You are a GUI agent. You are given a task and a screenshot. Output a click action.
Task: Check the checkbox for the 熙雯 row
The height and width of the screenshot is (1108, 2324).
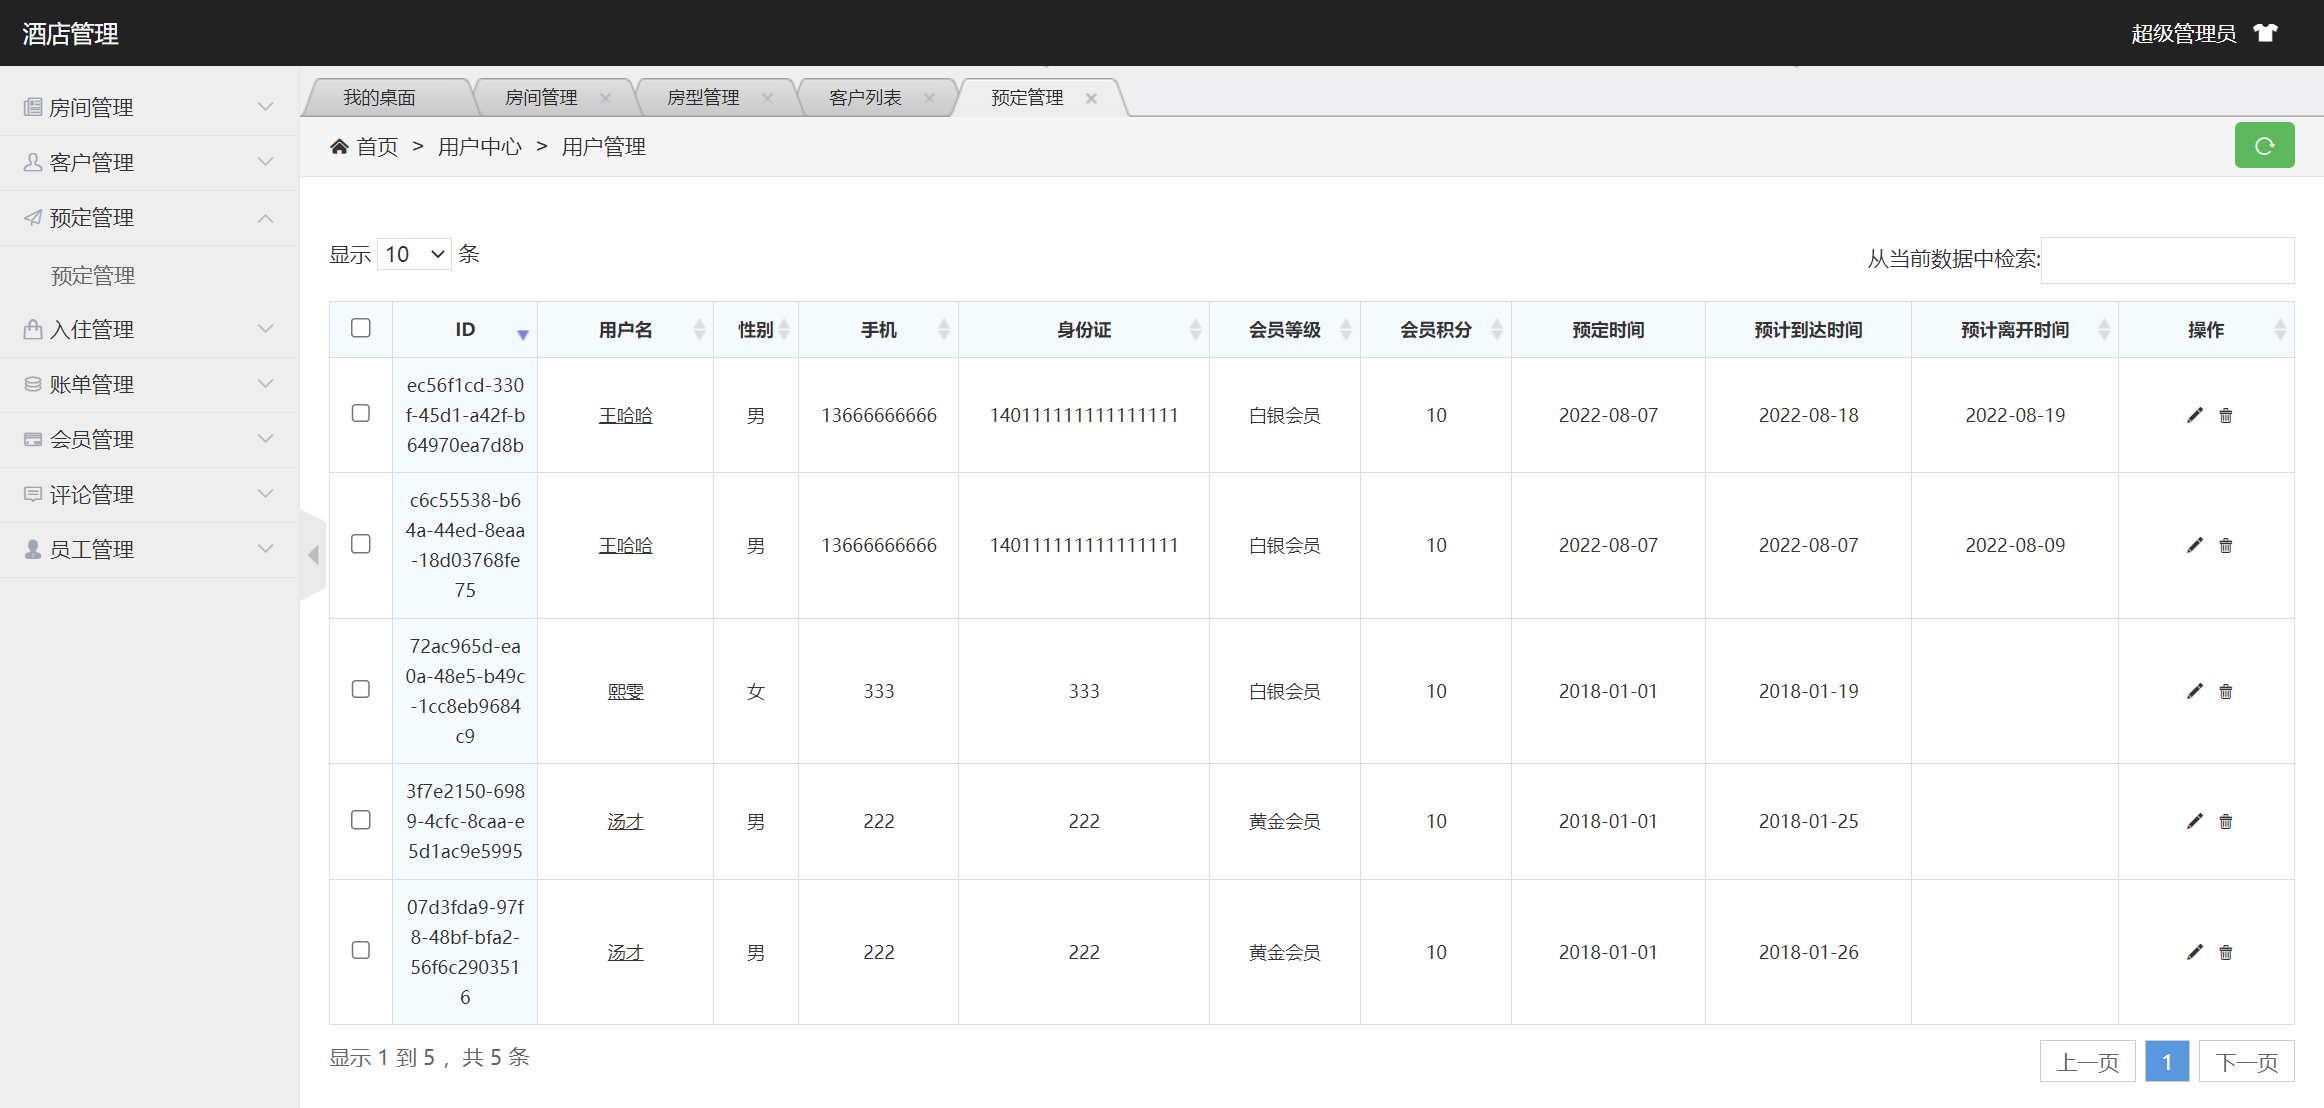point(361,689)
